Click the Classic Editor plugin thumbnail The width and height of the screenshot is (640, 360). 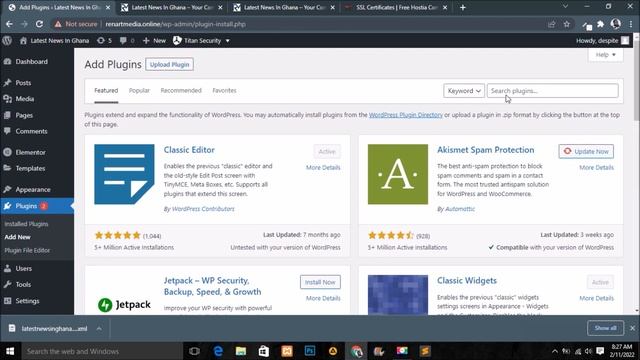coord(124,174)
